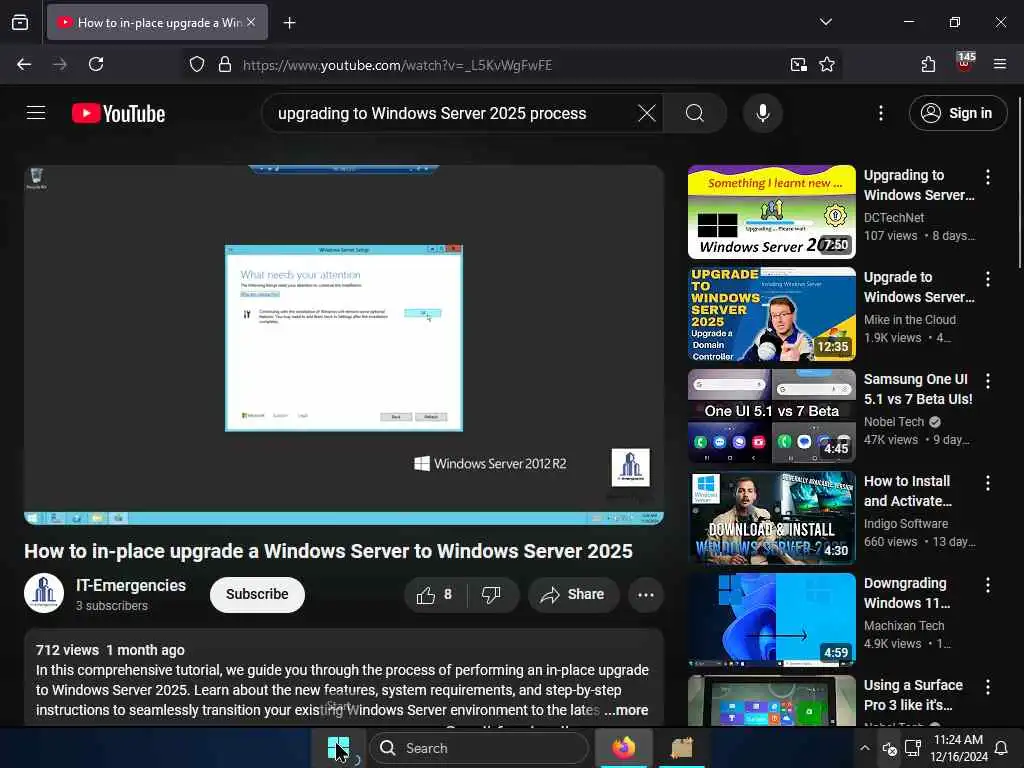Open Nobel Tech channel name
Image resolution: width=1024 pixels, height=768 pixels.
[893, 422]
